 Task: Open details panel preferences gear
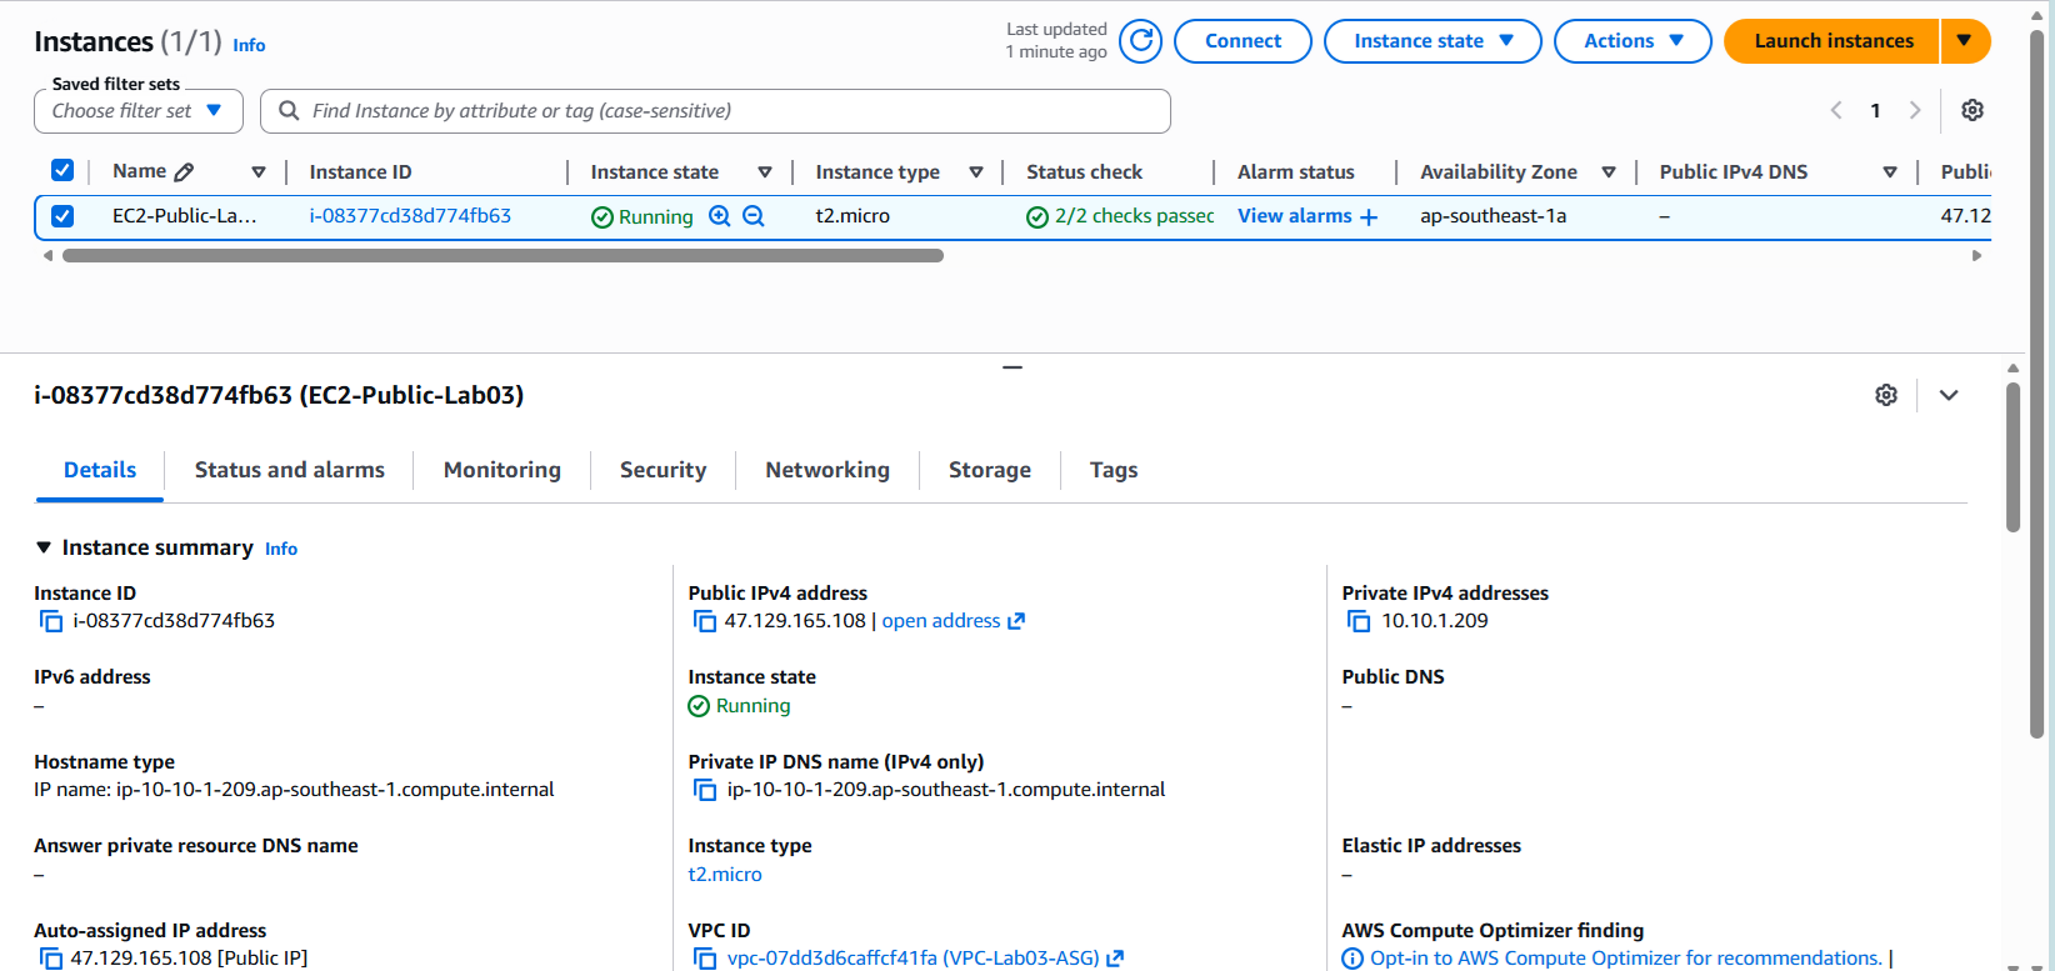point(1886,395)
